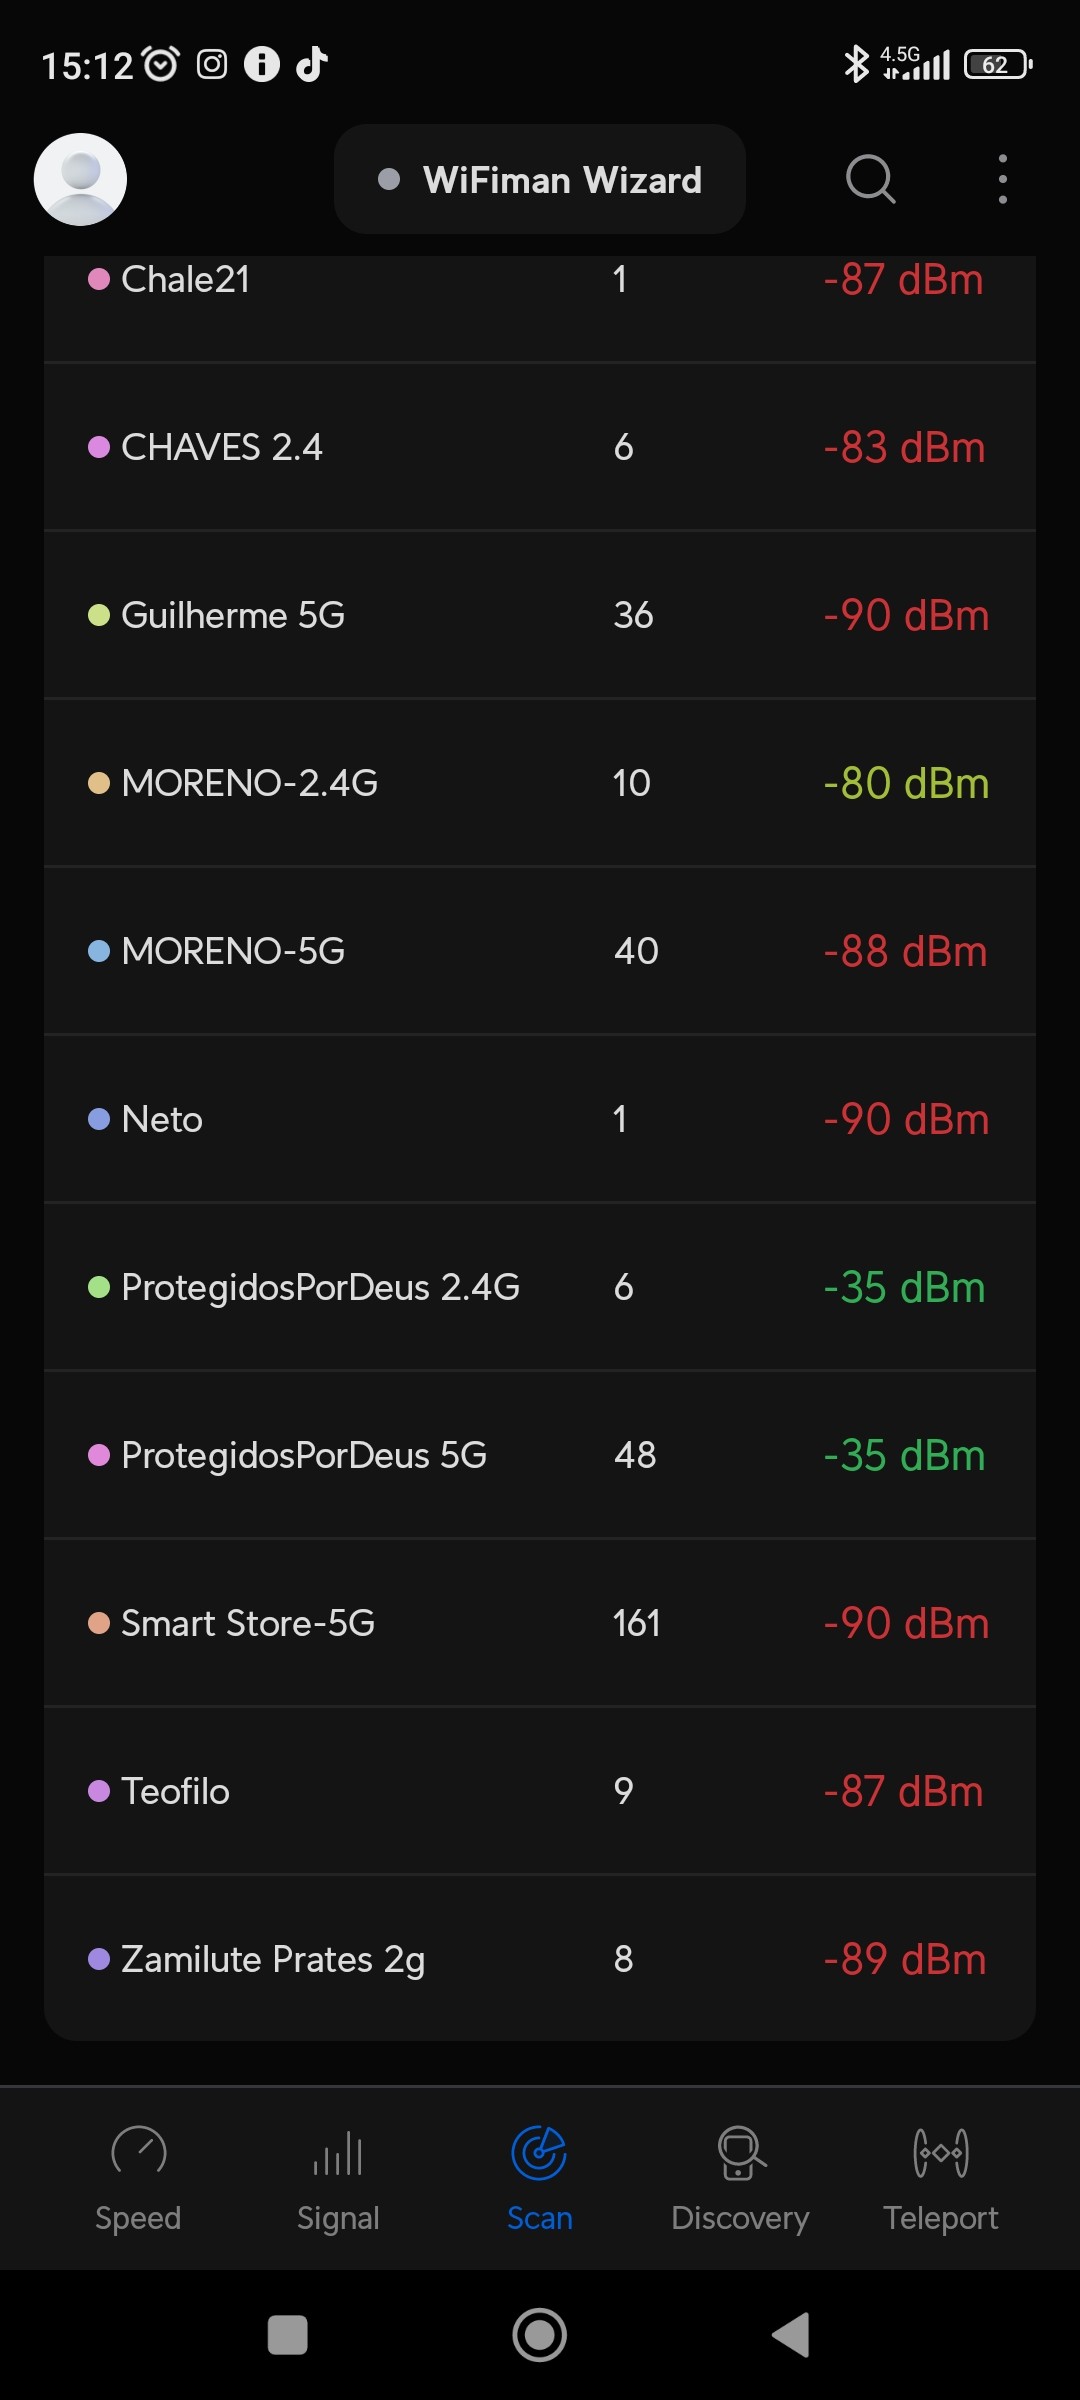Open the WiFiman Wizard selector pill
The height and width of the screenshot is (2400, 1080).
click(x=540, y=180)
